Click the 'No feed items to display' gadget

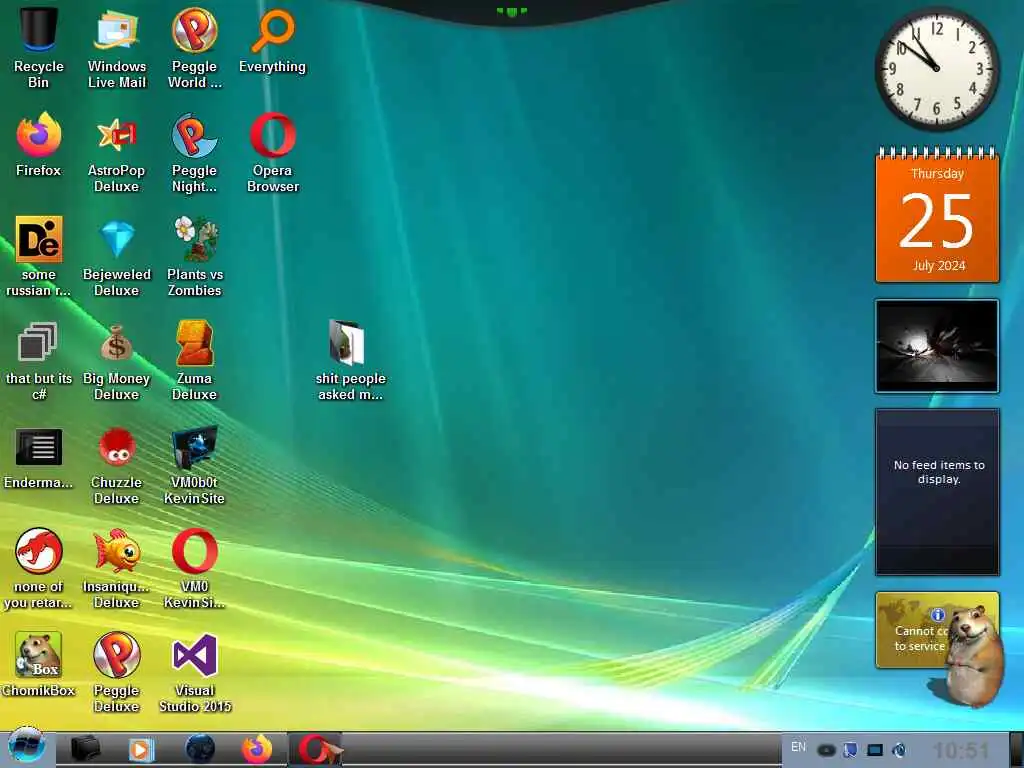click(937, 492)
